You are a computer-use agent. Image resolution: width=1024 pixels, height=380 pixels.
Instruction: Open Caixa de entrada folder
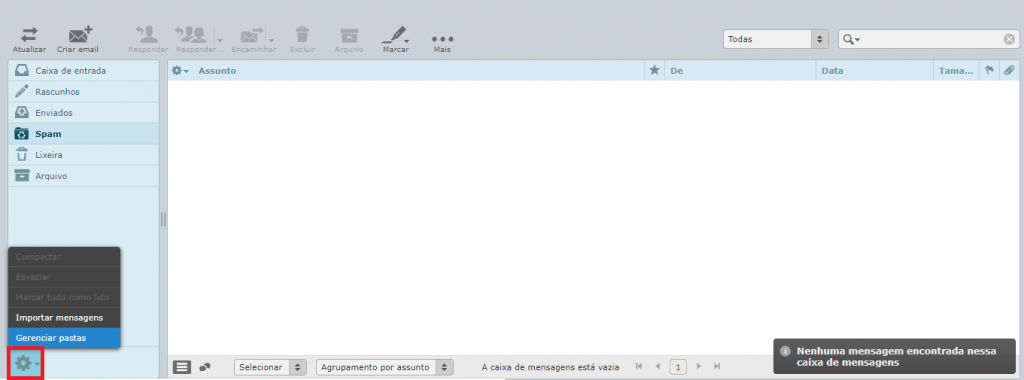pyautogui.click(x=84, y=71)
